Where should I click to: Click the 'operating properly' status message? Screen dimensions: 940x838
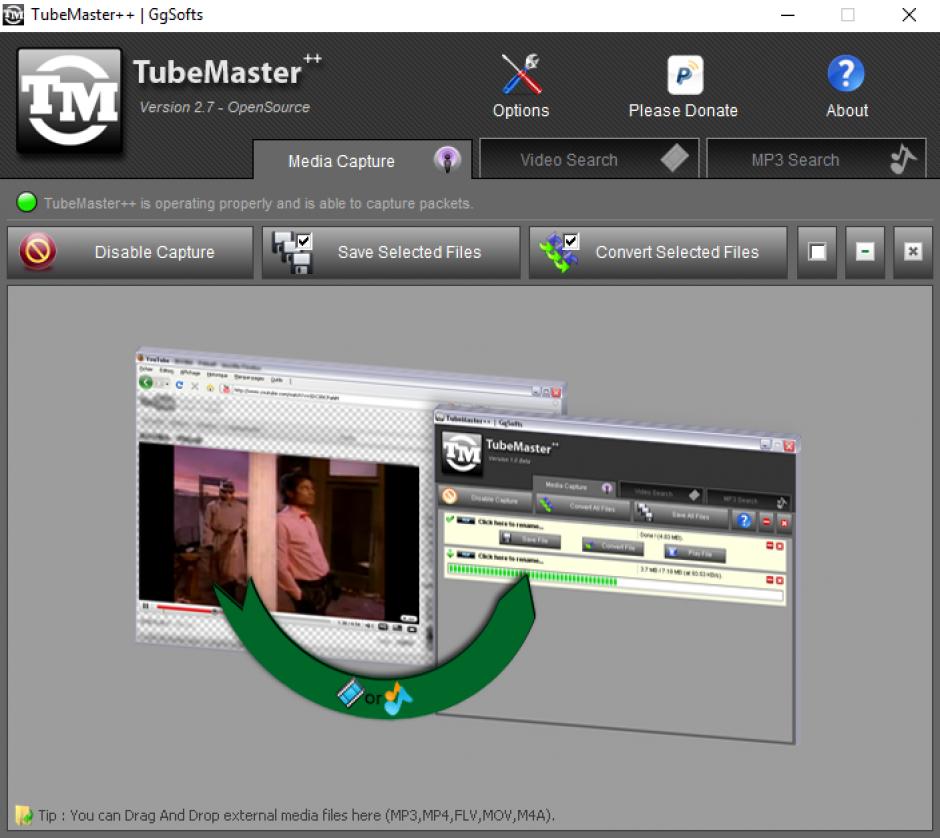[x=258, y=203]
